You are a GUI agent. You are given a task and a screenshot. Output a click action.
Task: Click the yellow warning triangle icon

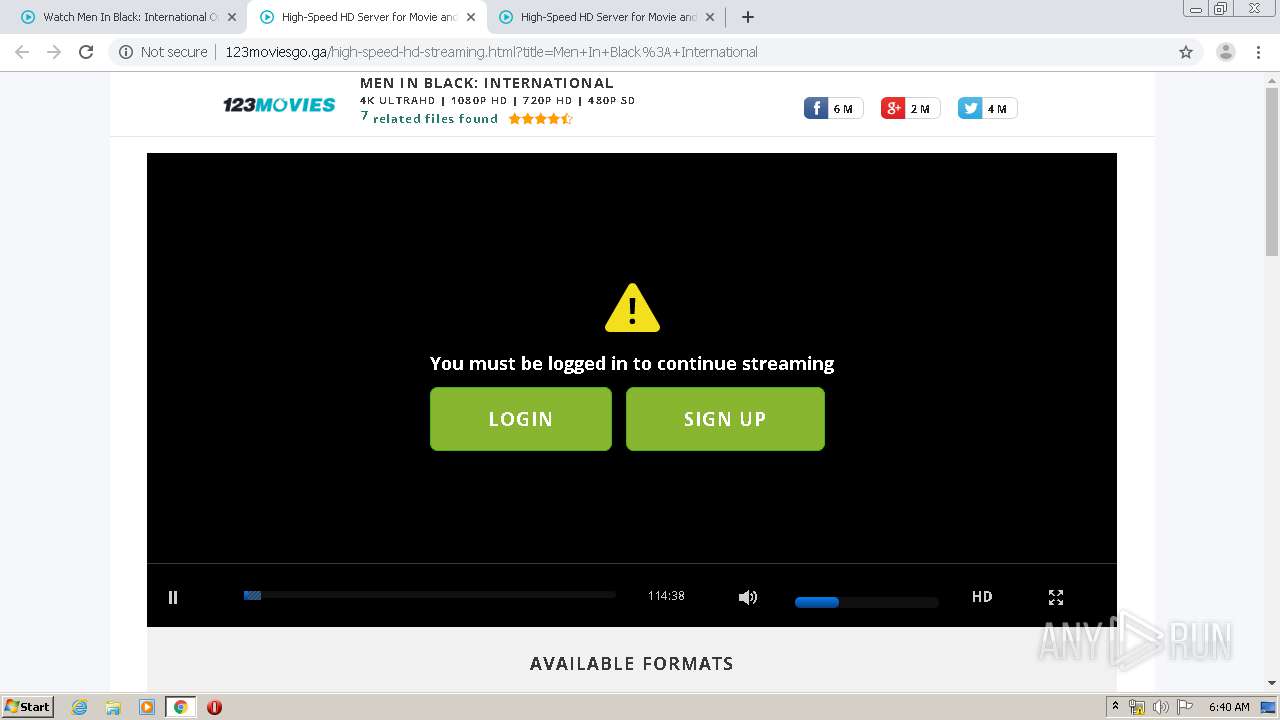point(632,308)
